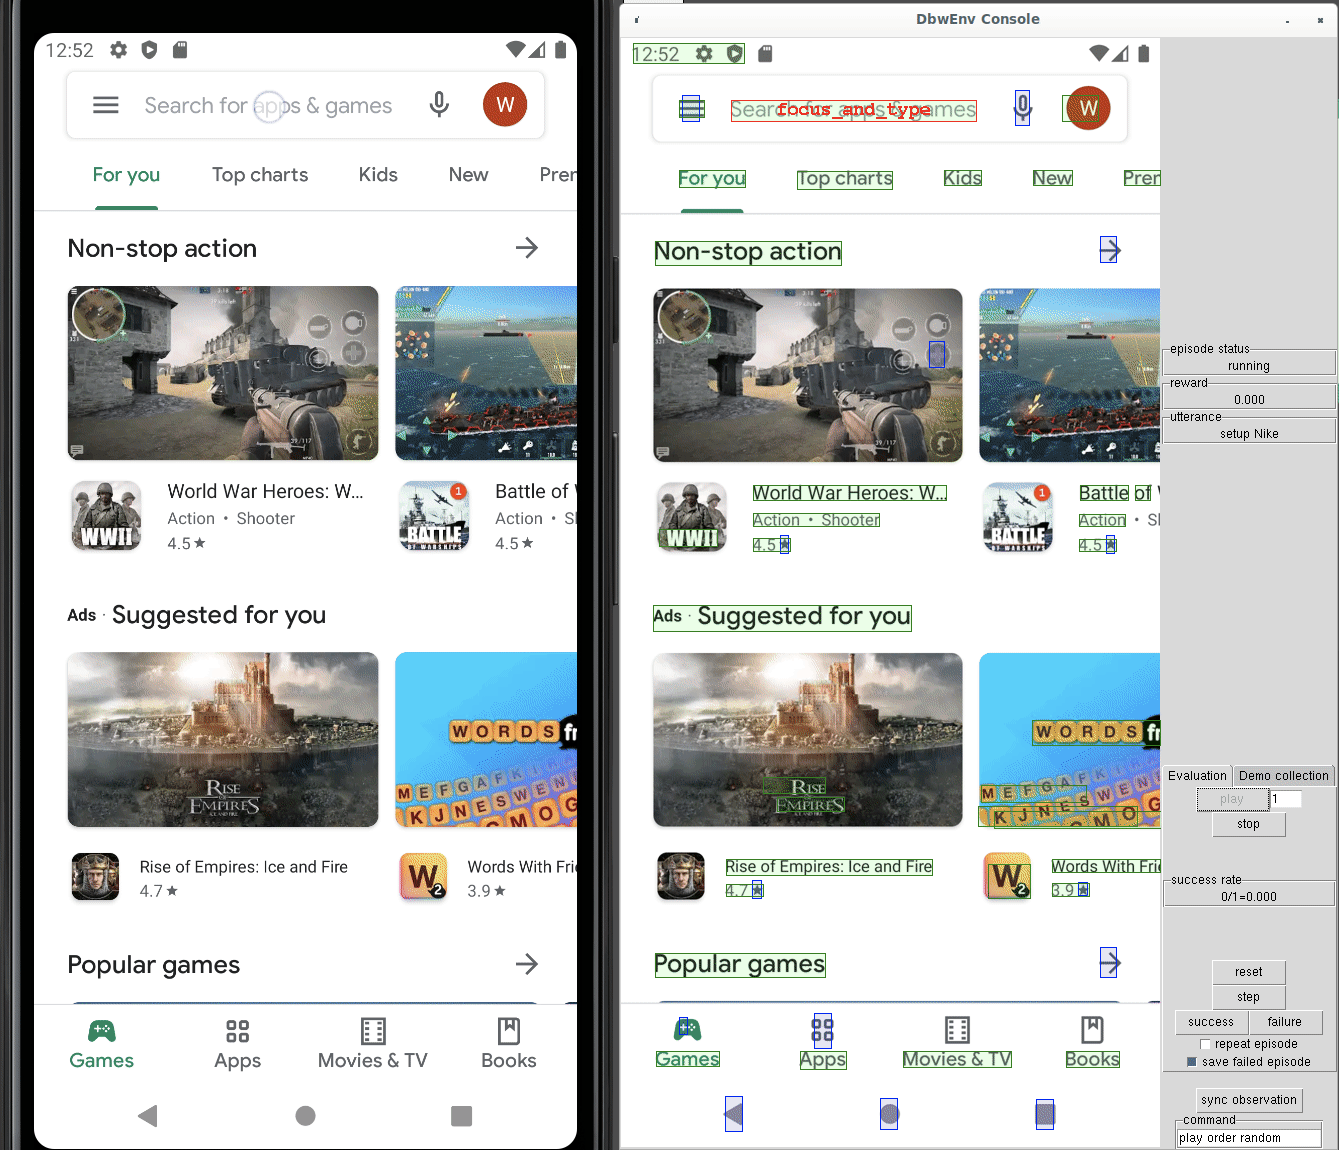Select Top charts tab in DbwEnv Console
The image size is (1339, 1150).
tap(845, 179)
